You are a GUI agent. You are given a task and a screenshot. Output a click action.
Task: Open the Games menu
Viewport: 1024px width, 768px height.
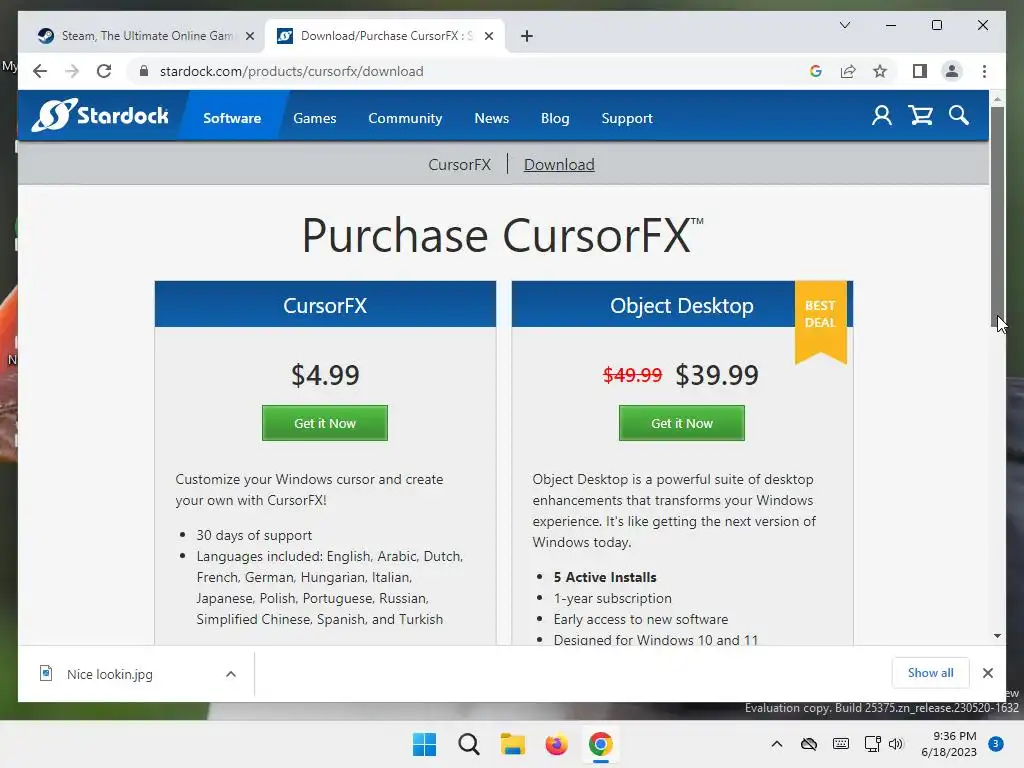pyautogui.click(x=315, y=118)
